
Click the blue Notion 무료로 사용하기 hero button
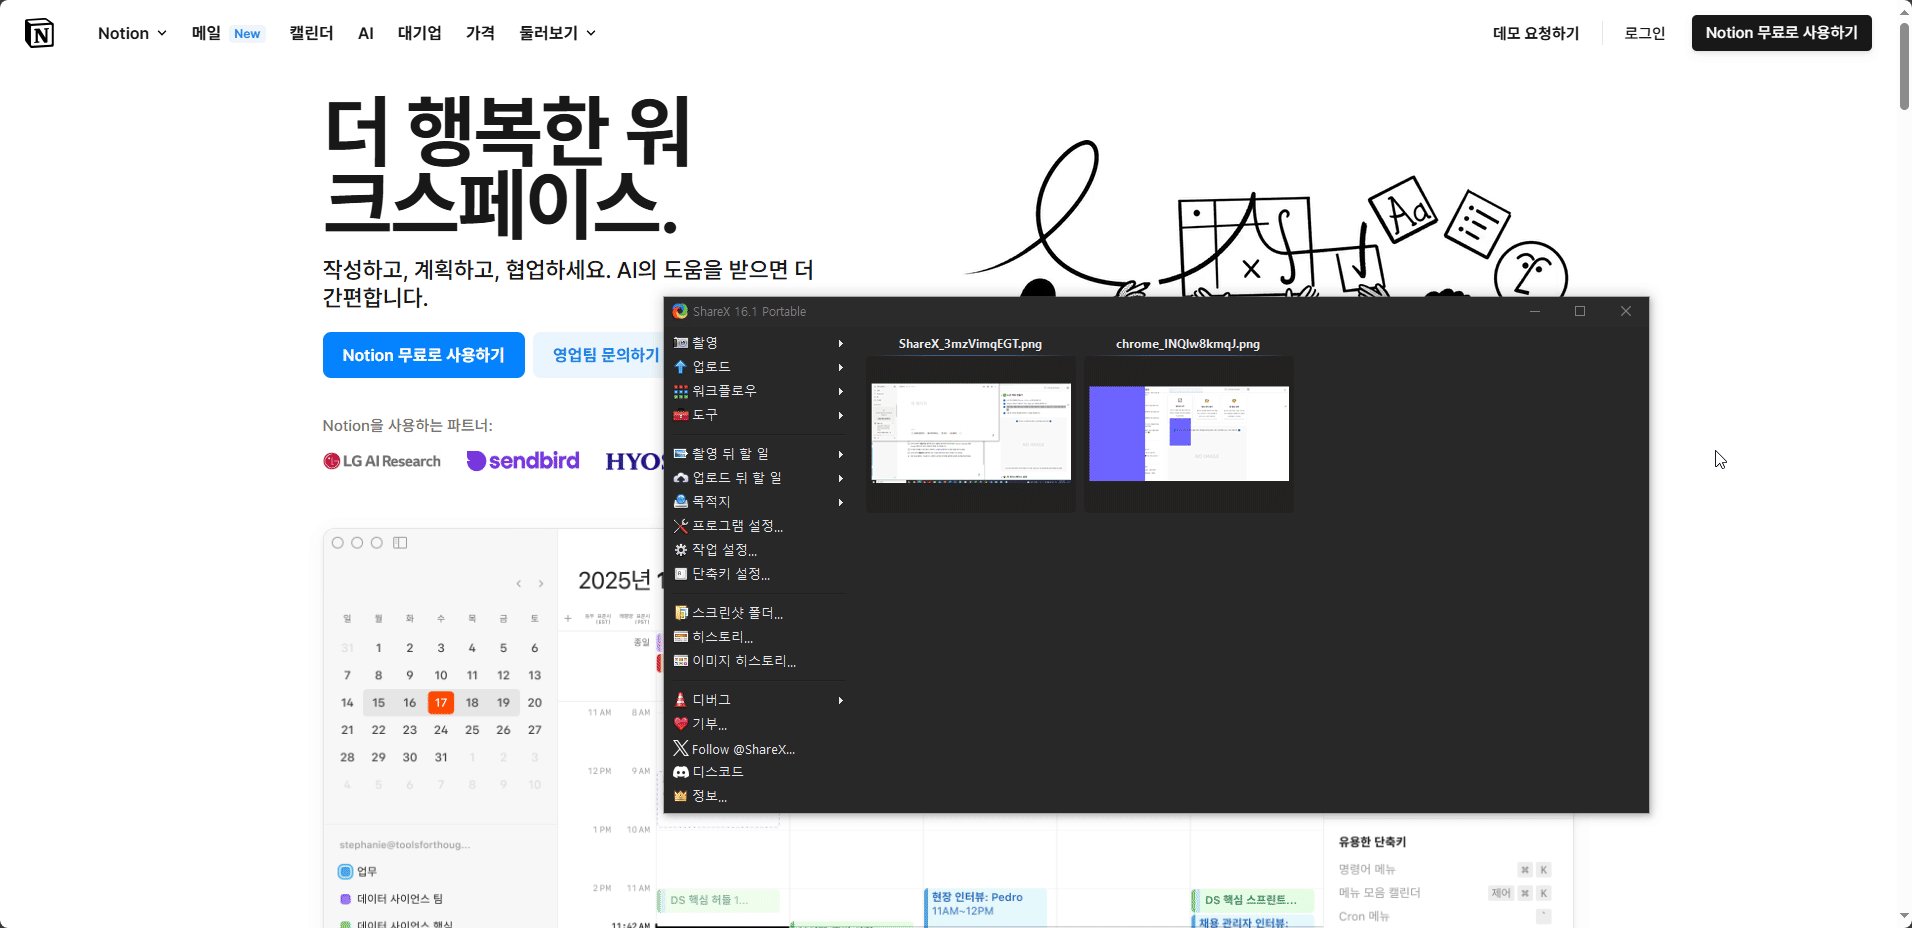pyautogui.click(x=424, y=355)
